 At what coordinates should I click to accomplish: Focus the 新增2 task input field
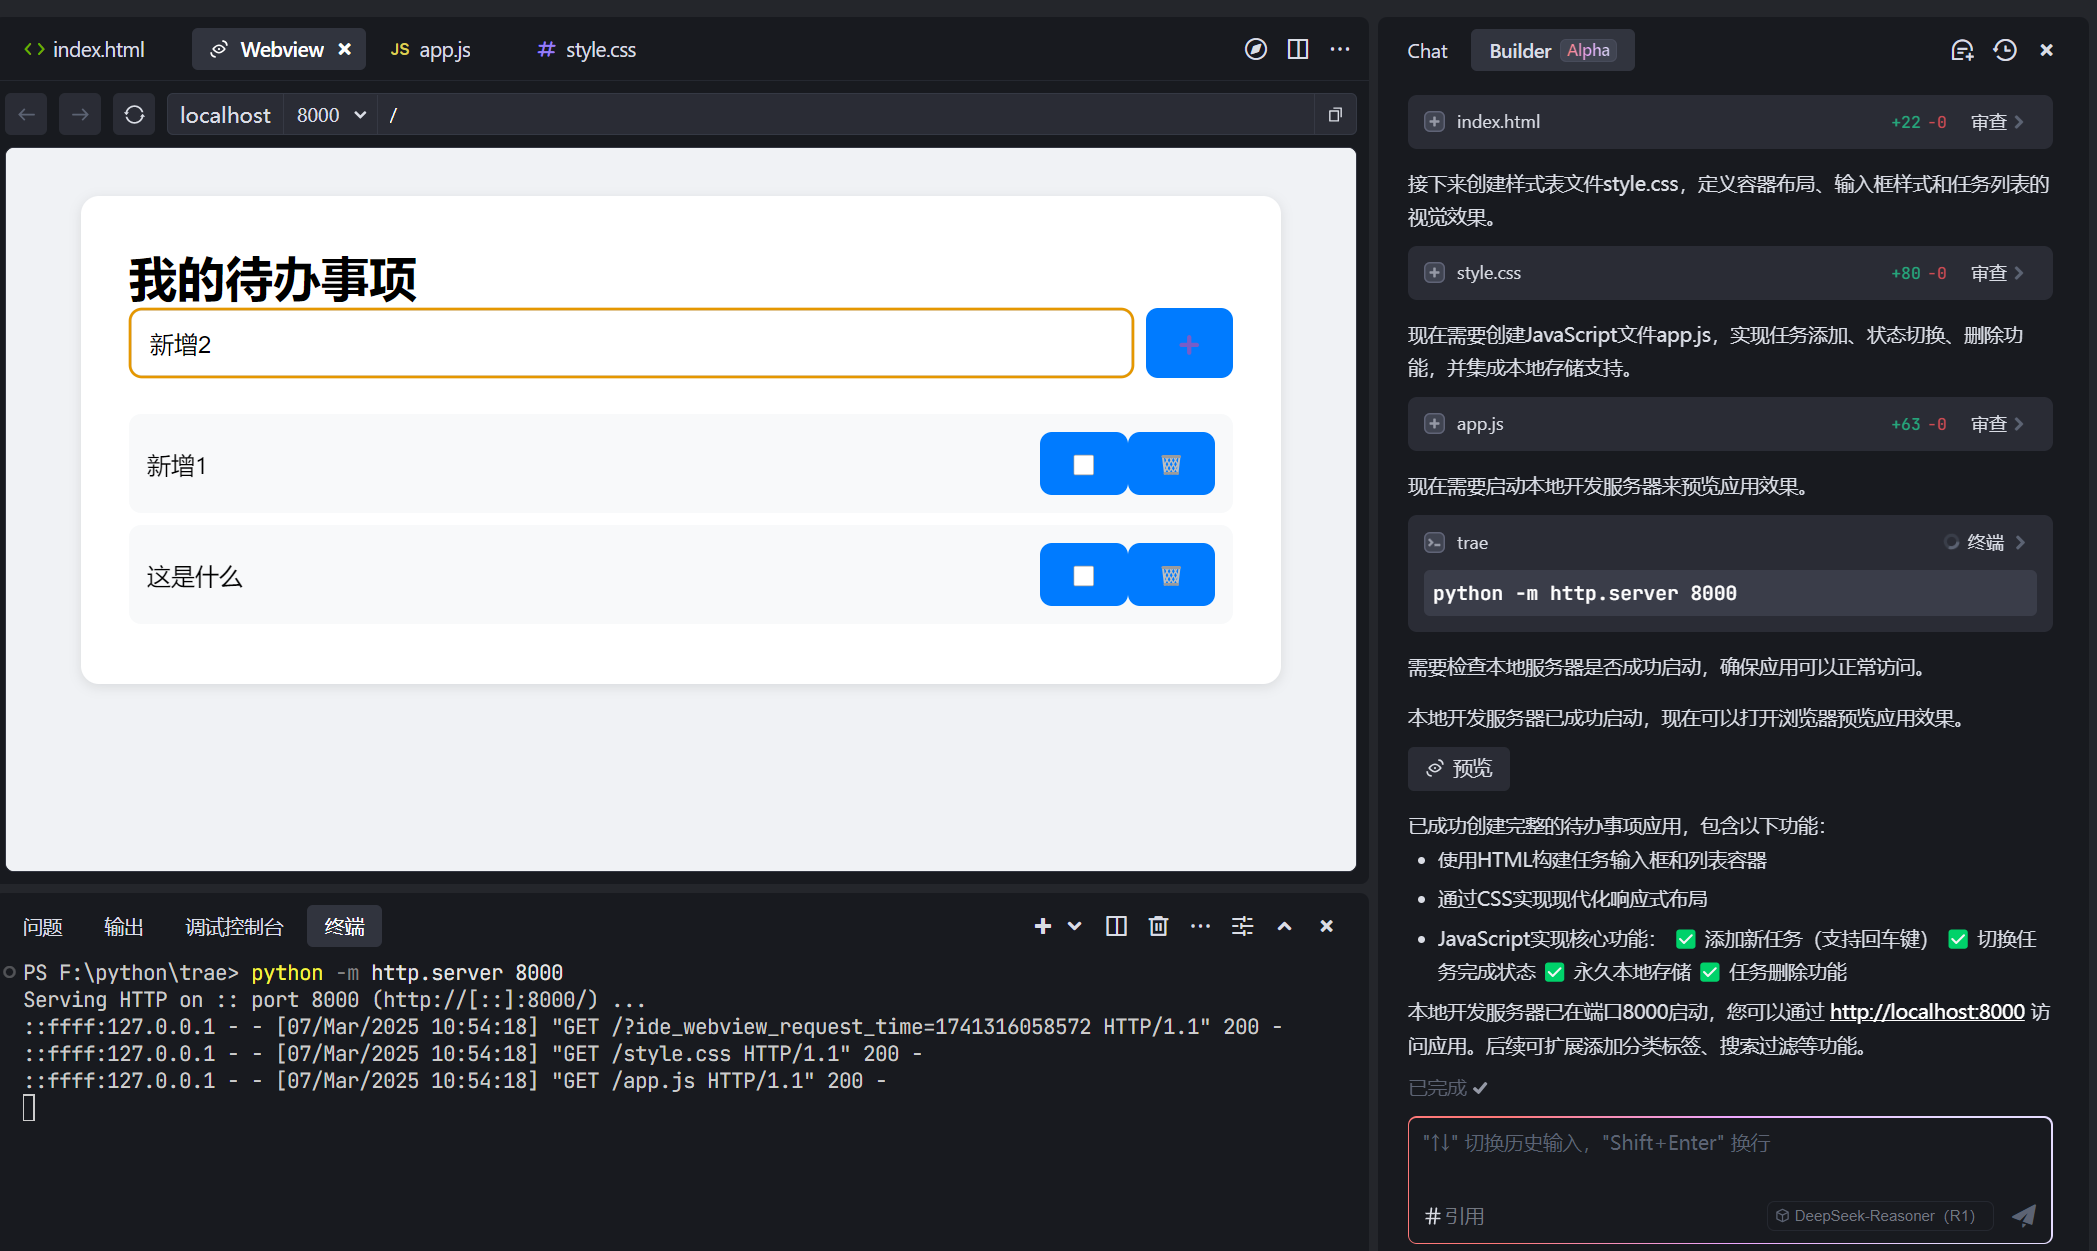click(x=630, y=344)
